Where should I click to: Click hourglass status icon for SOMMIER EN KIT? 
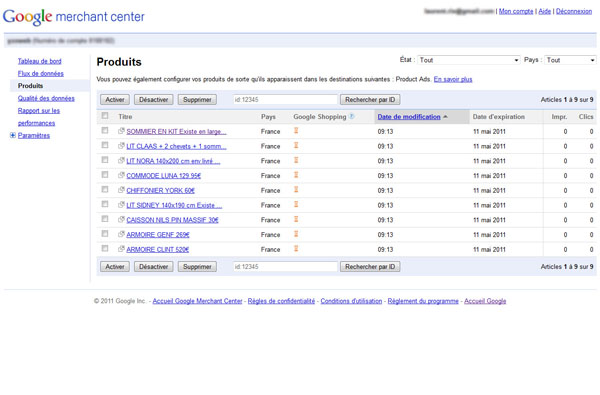[296, 131]
